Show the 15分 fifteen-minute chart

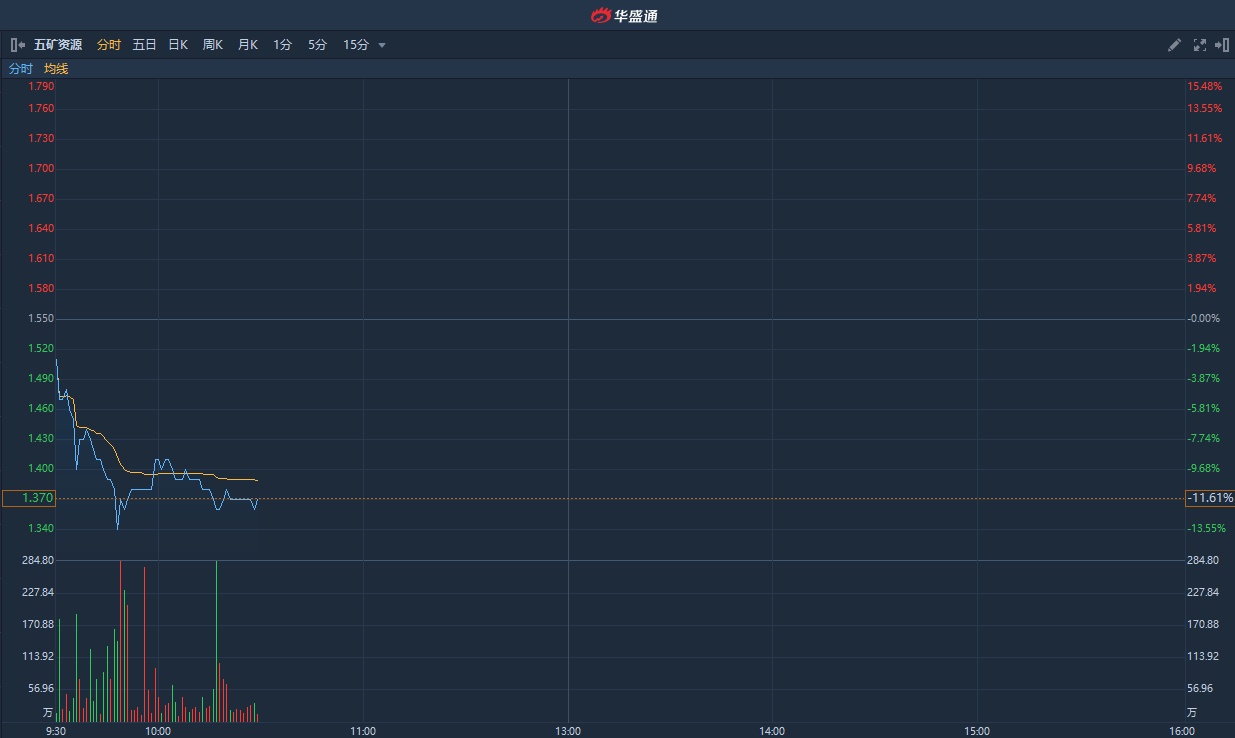click(x=356, y=45)
